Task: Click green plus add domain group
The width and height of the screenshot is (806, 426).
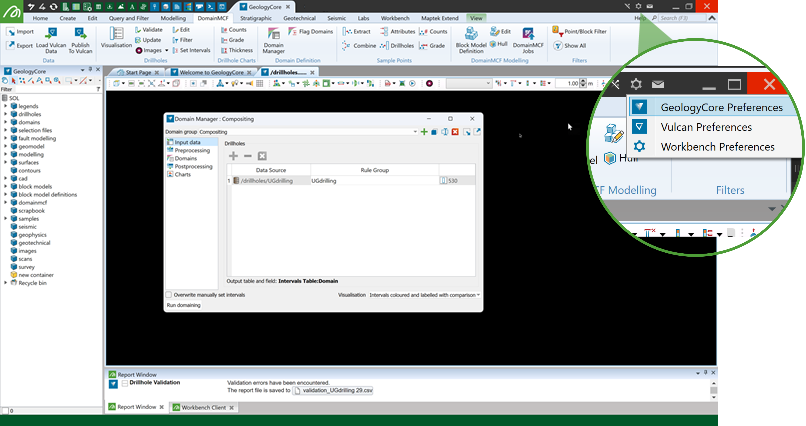Action: [424, 132]
